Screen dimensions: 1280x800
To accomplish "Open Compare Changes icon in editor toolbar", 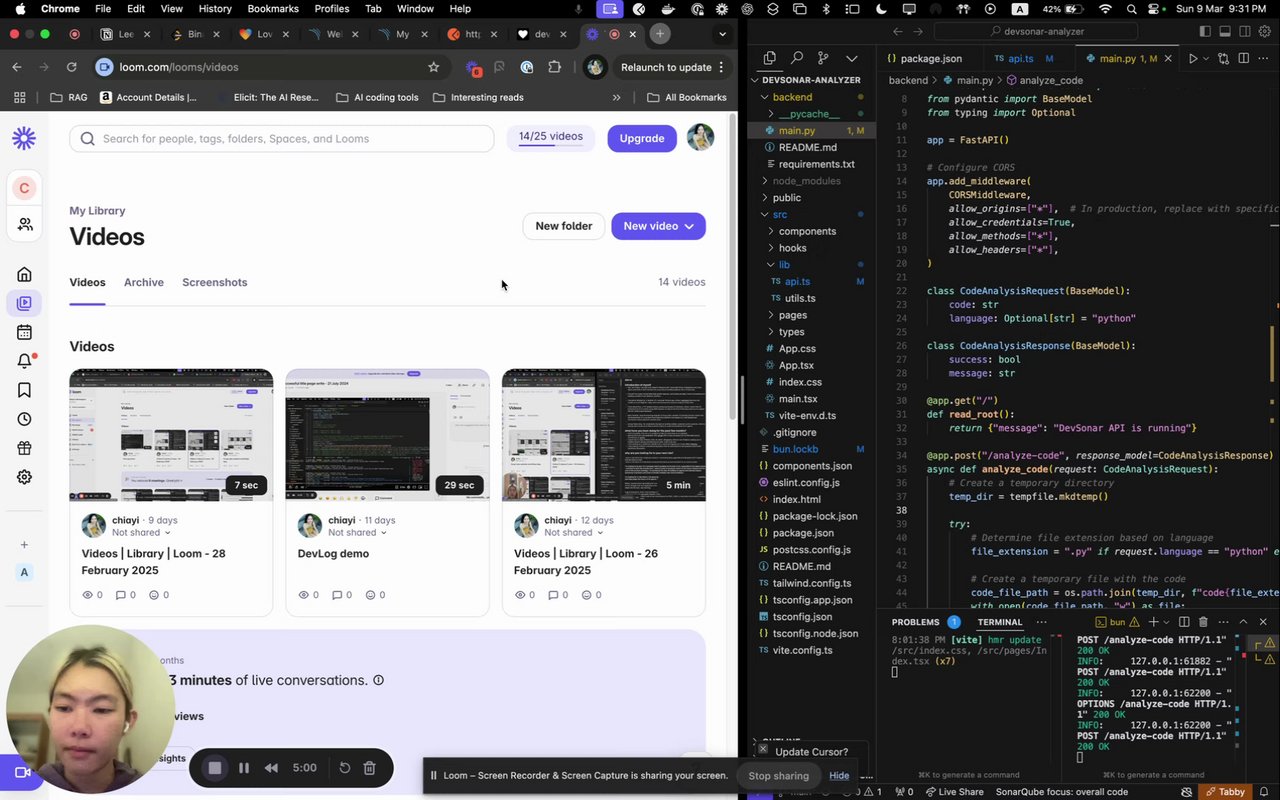I will pos(1223,59).
